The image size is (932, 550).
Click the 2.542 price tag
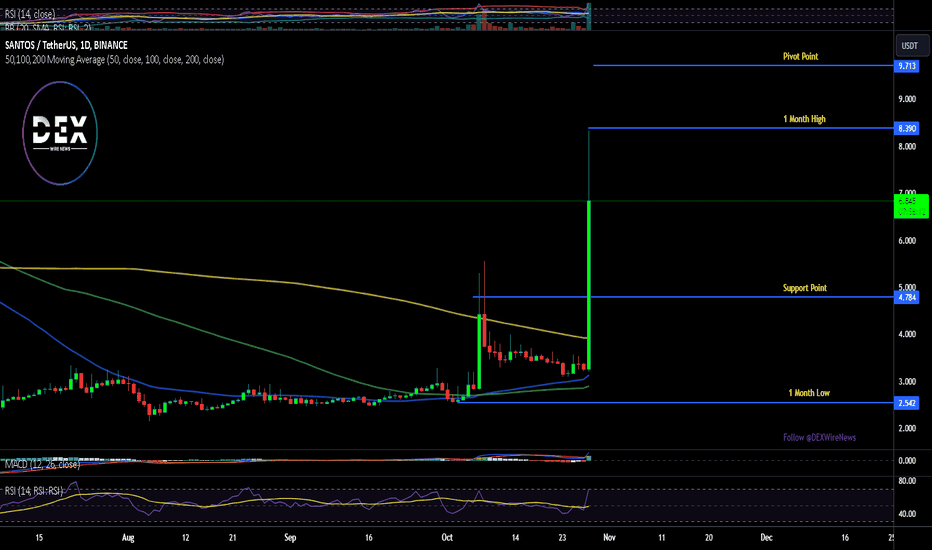click(x=906, y=403)
